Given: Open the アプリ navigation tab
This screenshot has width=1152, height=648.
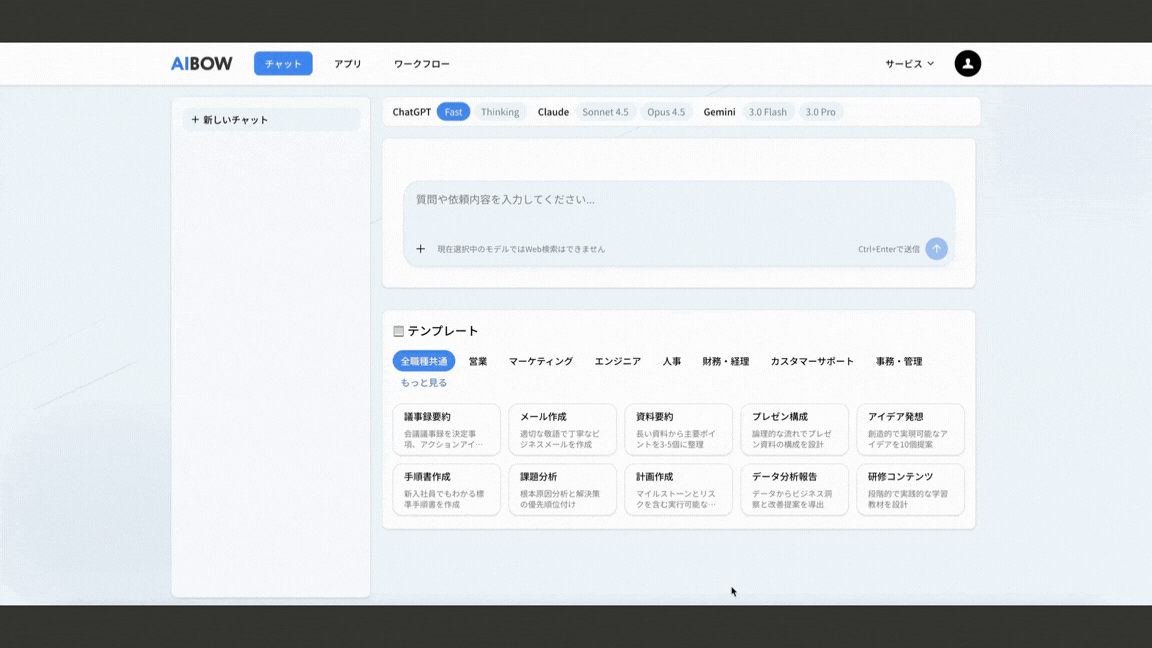Looking at the screenshot, I should coord(348,64).
